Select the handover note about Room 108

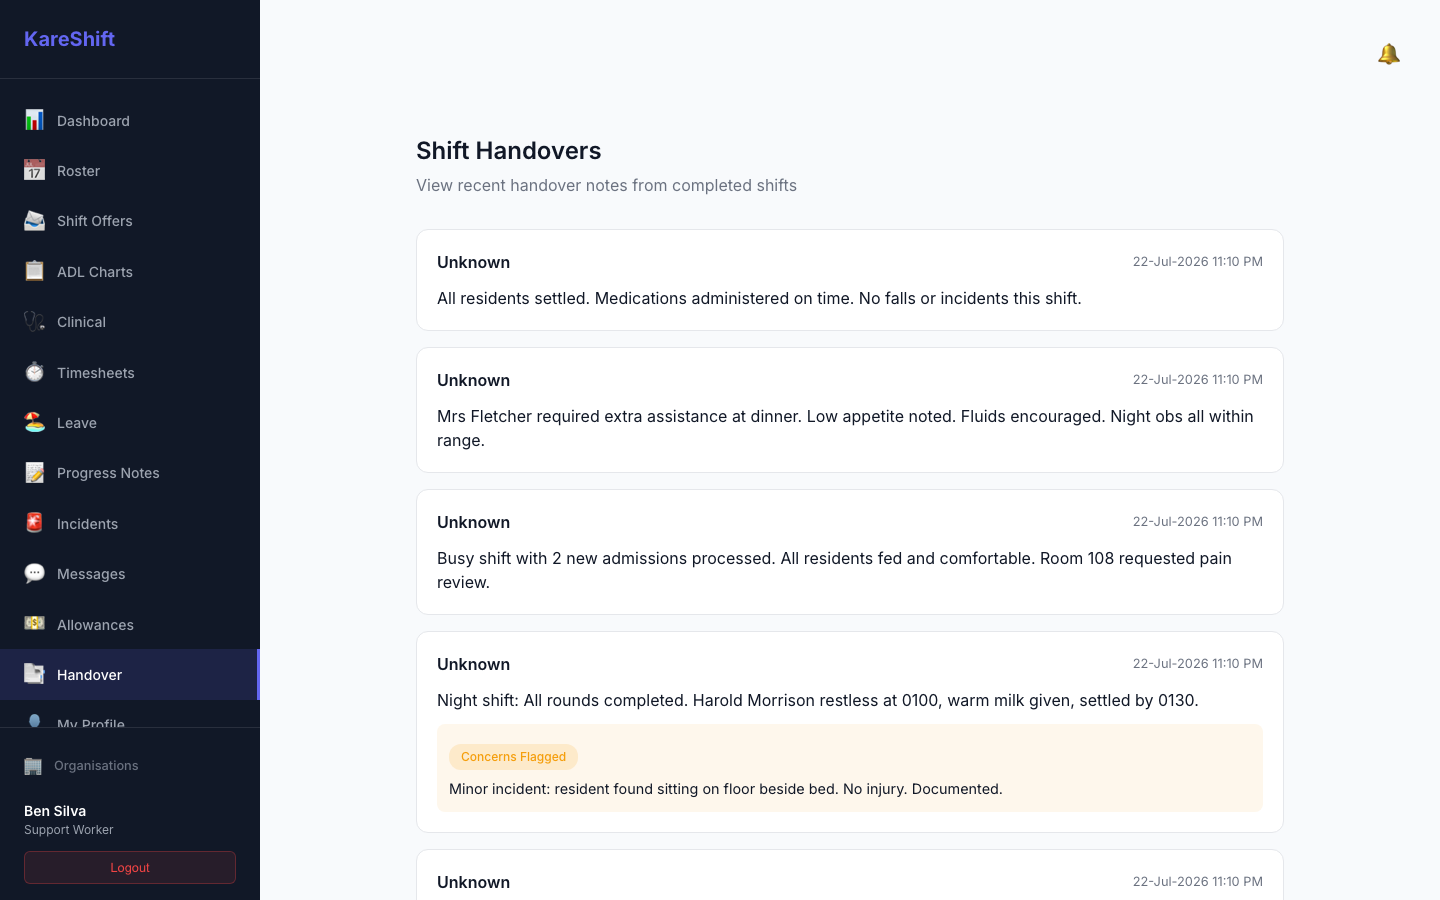(x=850, y=552)
